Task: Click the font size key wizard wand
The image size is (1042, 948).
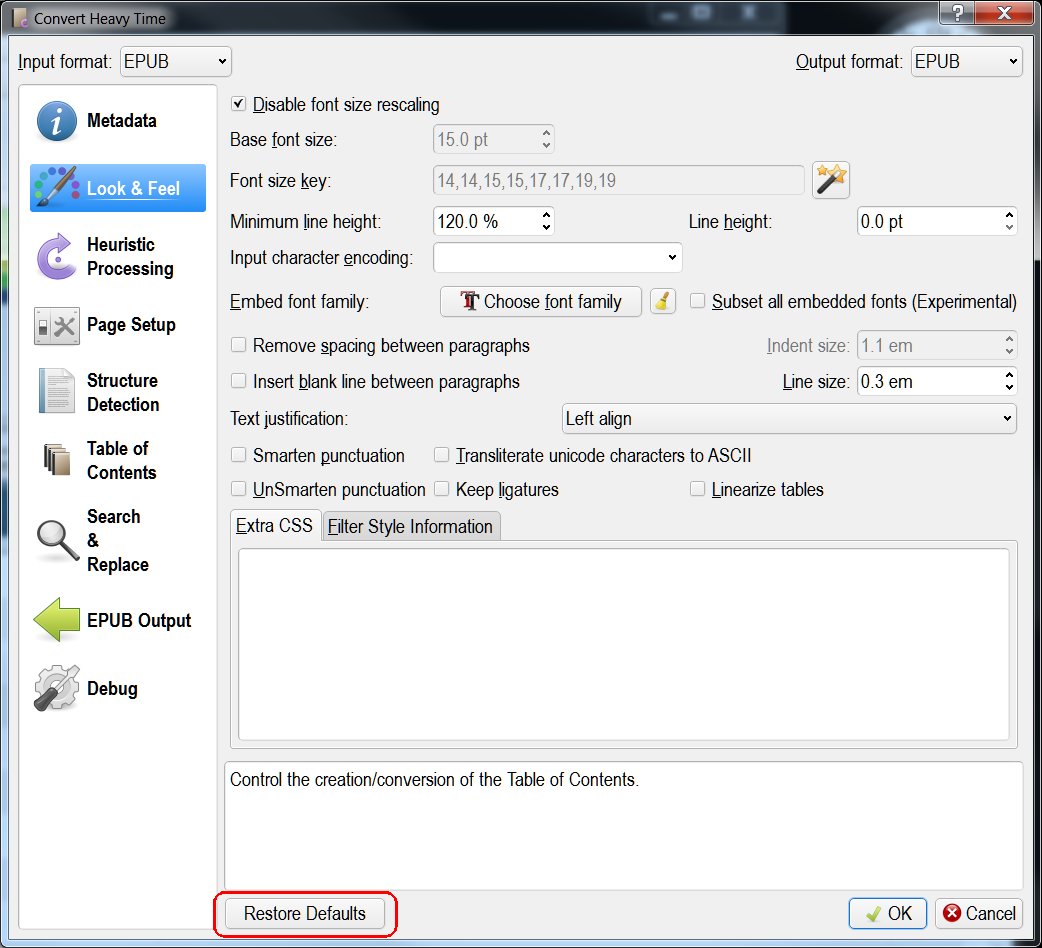Action: point(831,180)
